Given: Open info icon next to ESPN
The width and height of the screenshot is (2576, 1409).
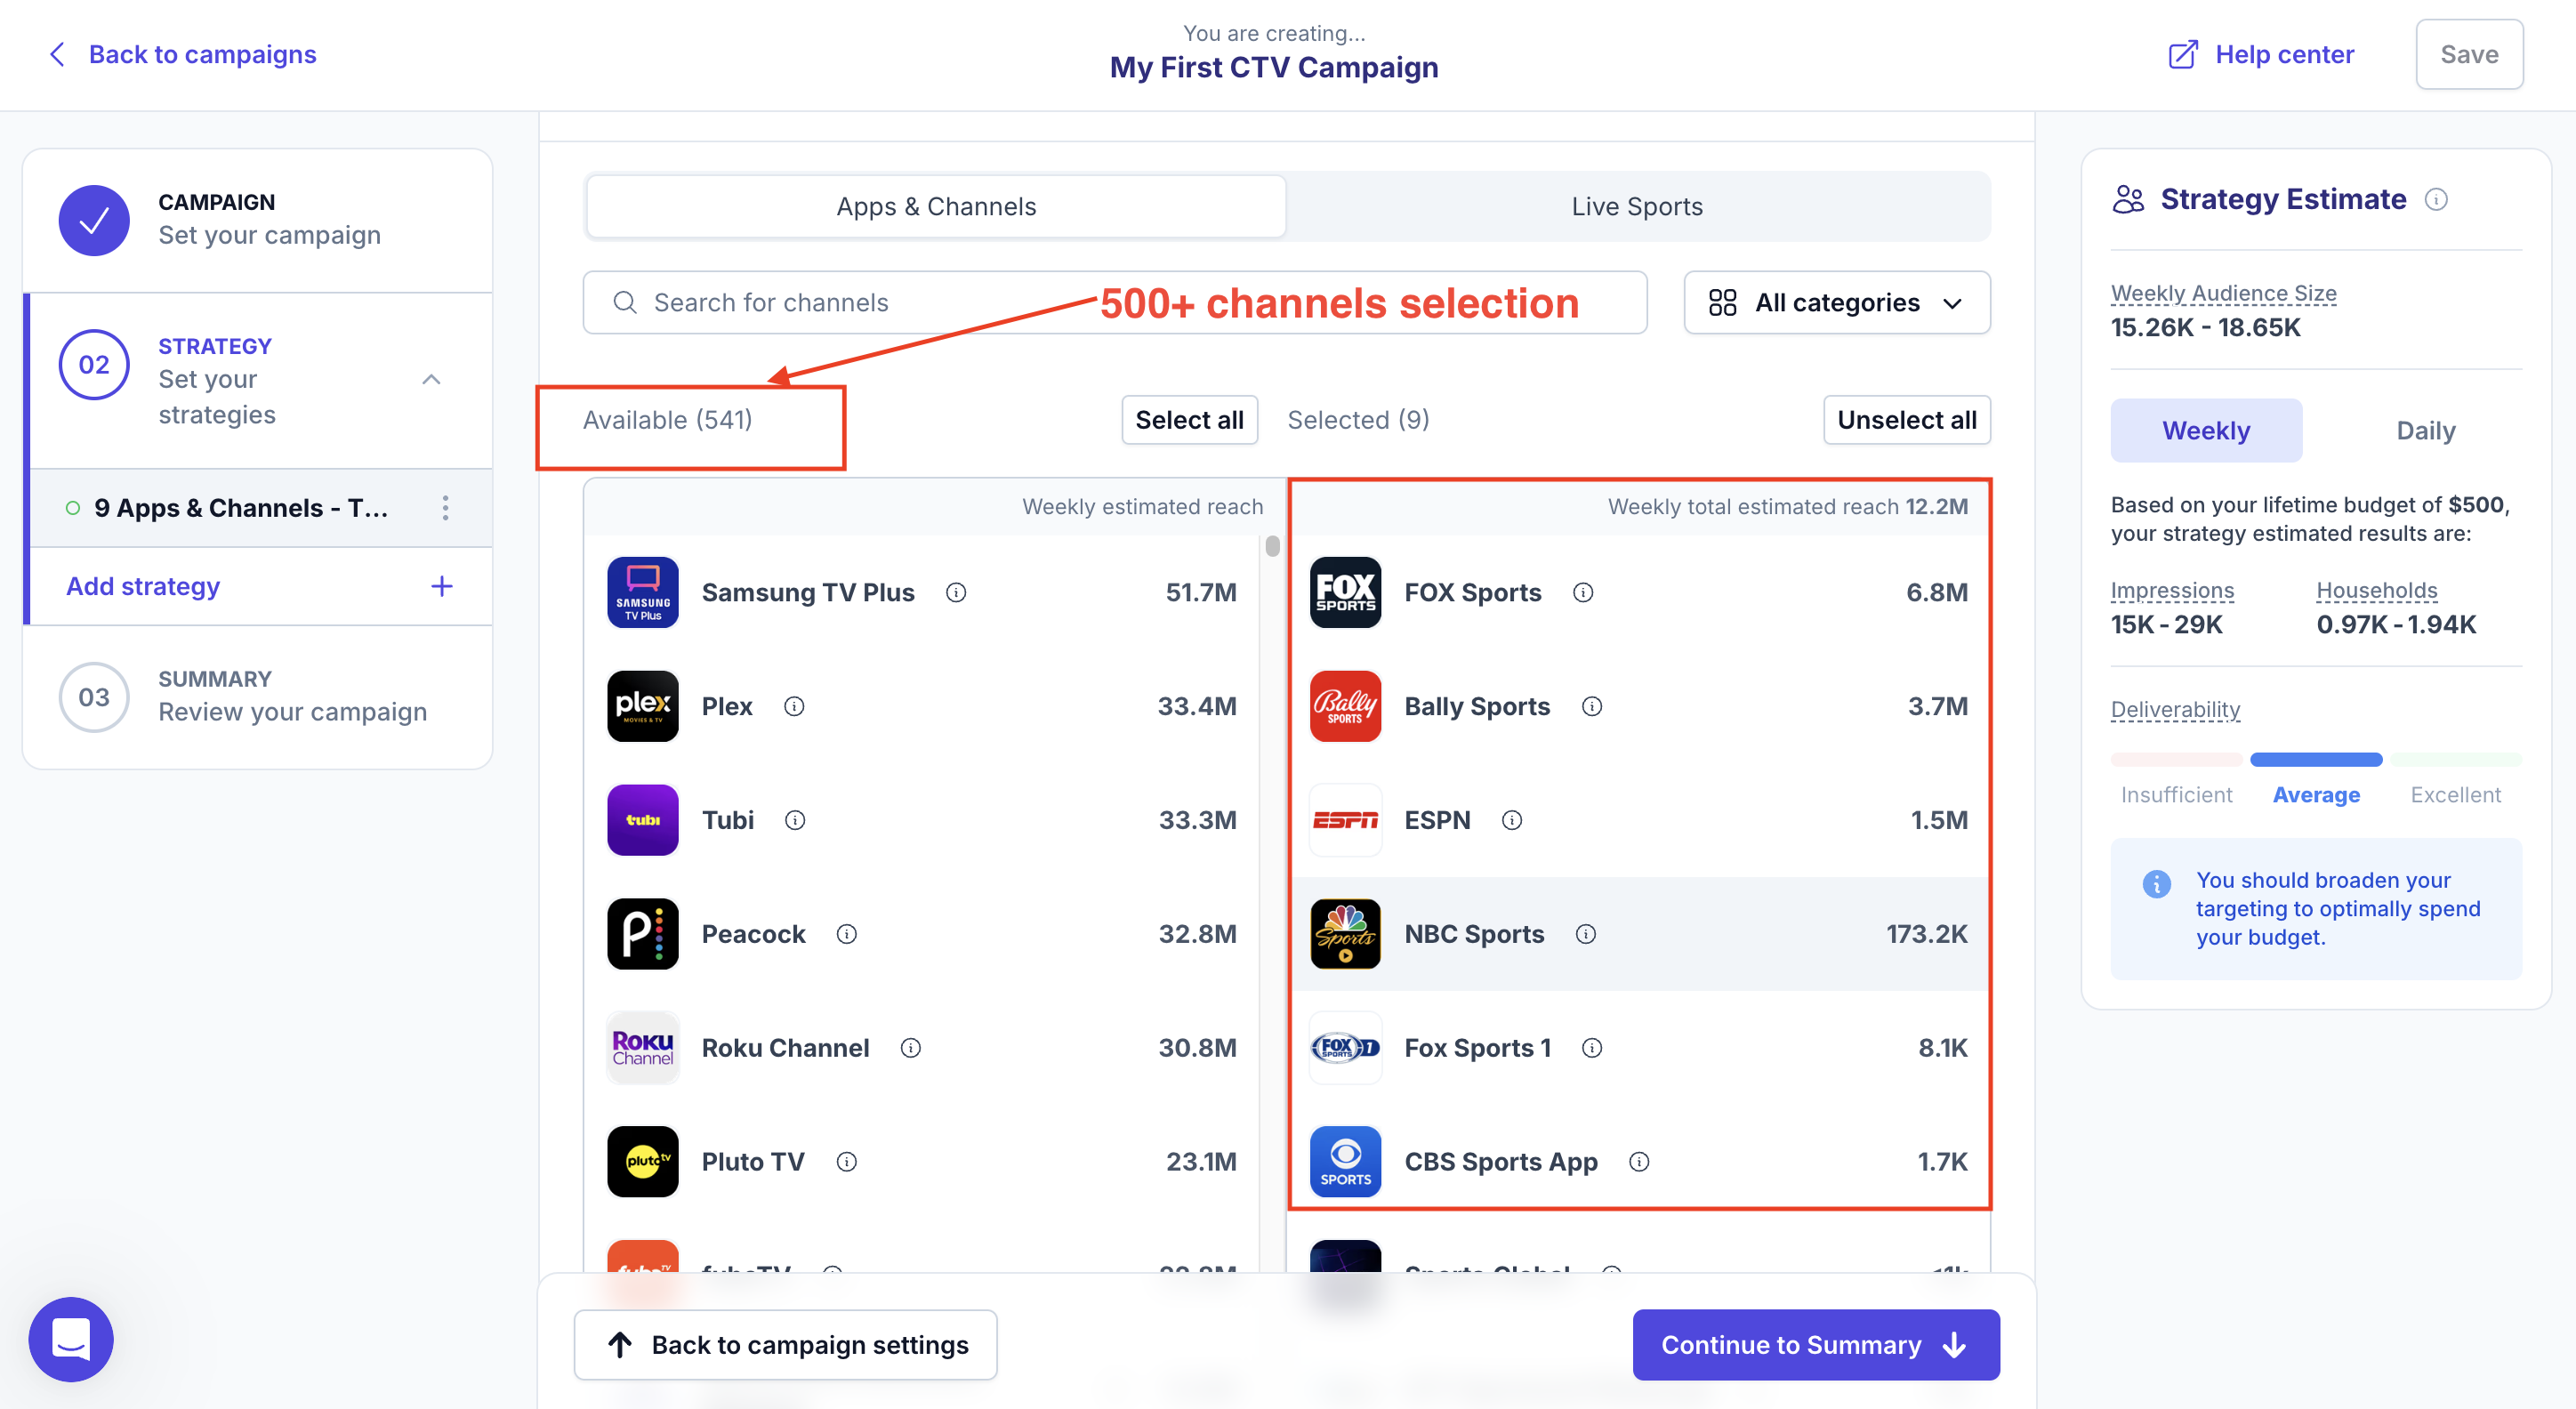Looking at the screenshot, I should [x=1512, y=821].
